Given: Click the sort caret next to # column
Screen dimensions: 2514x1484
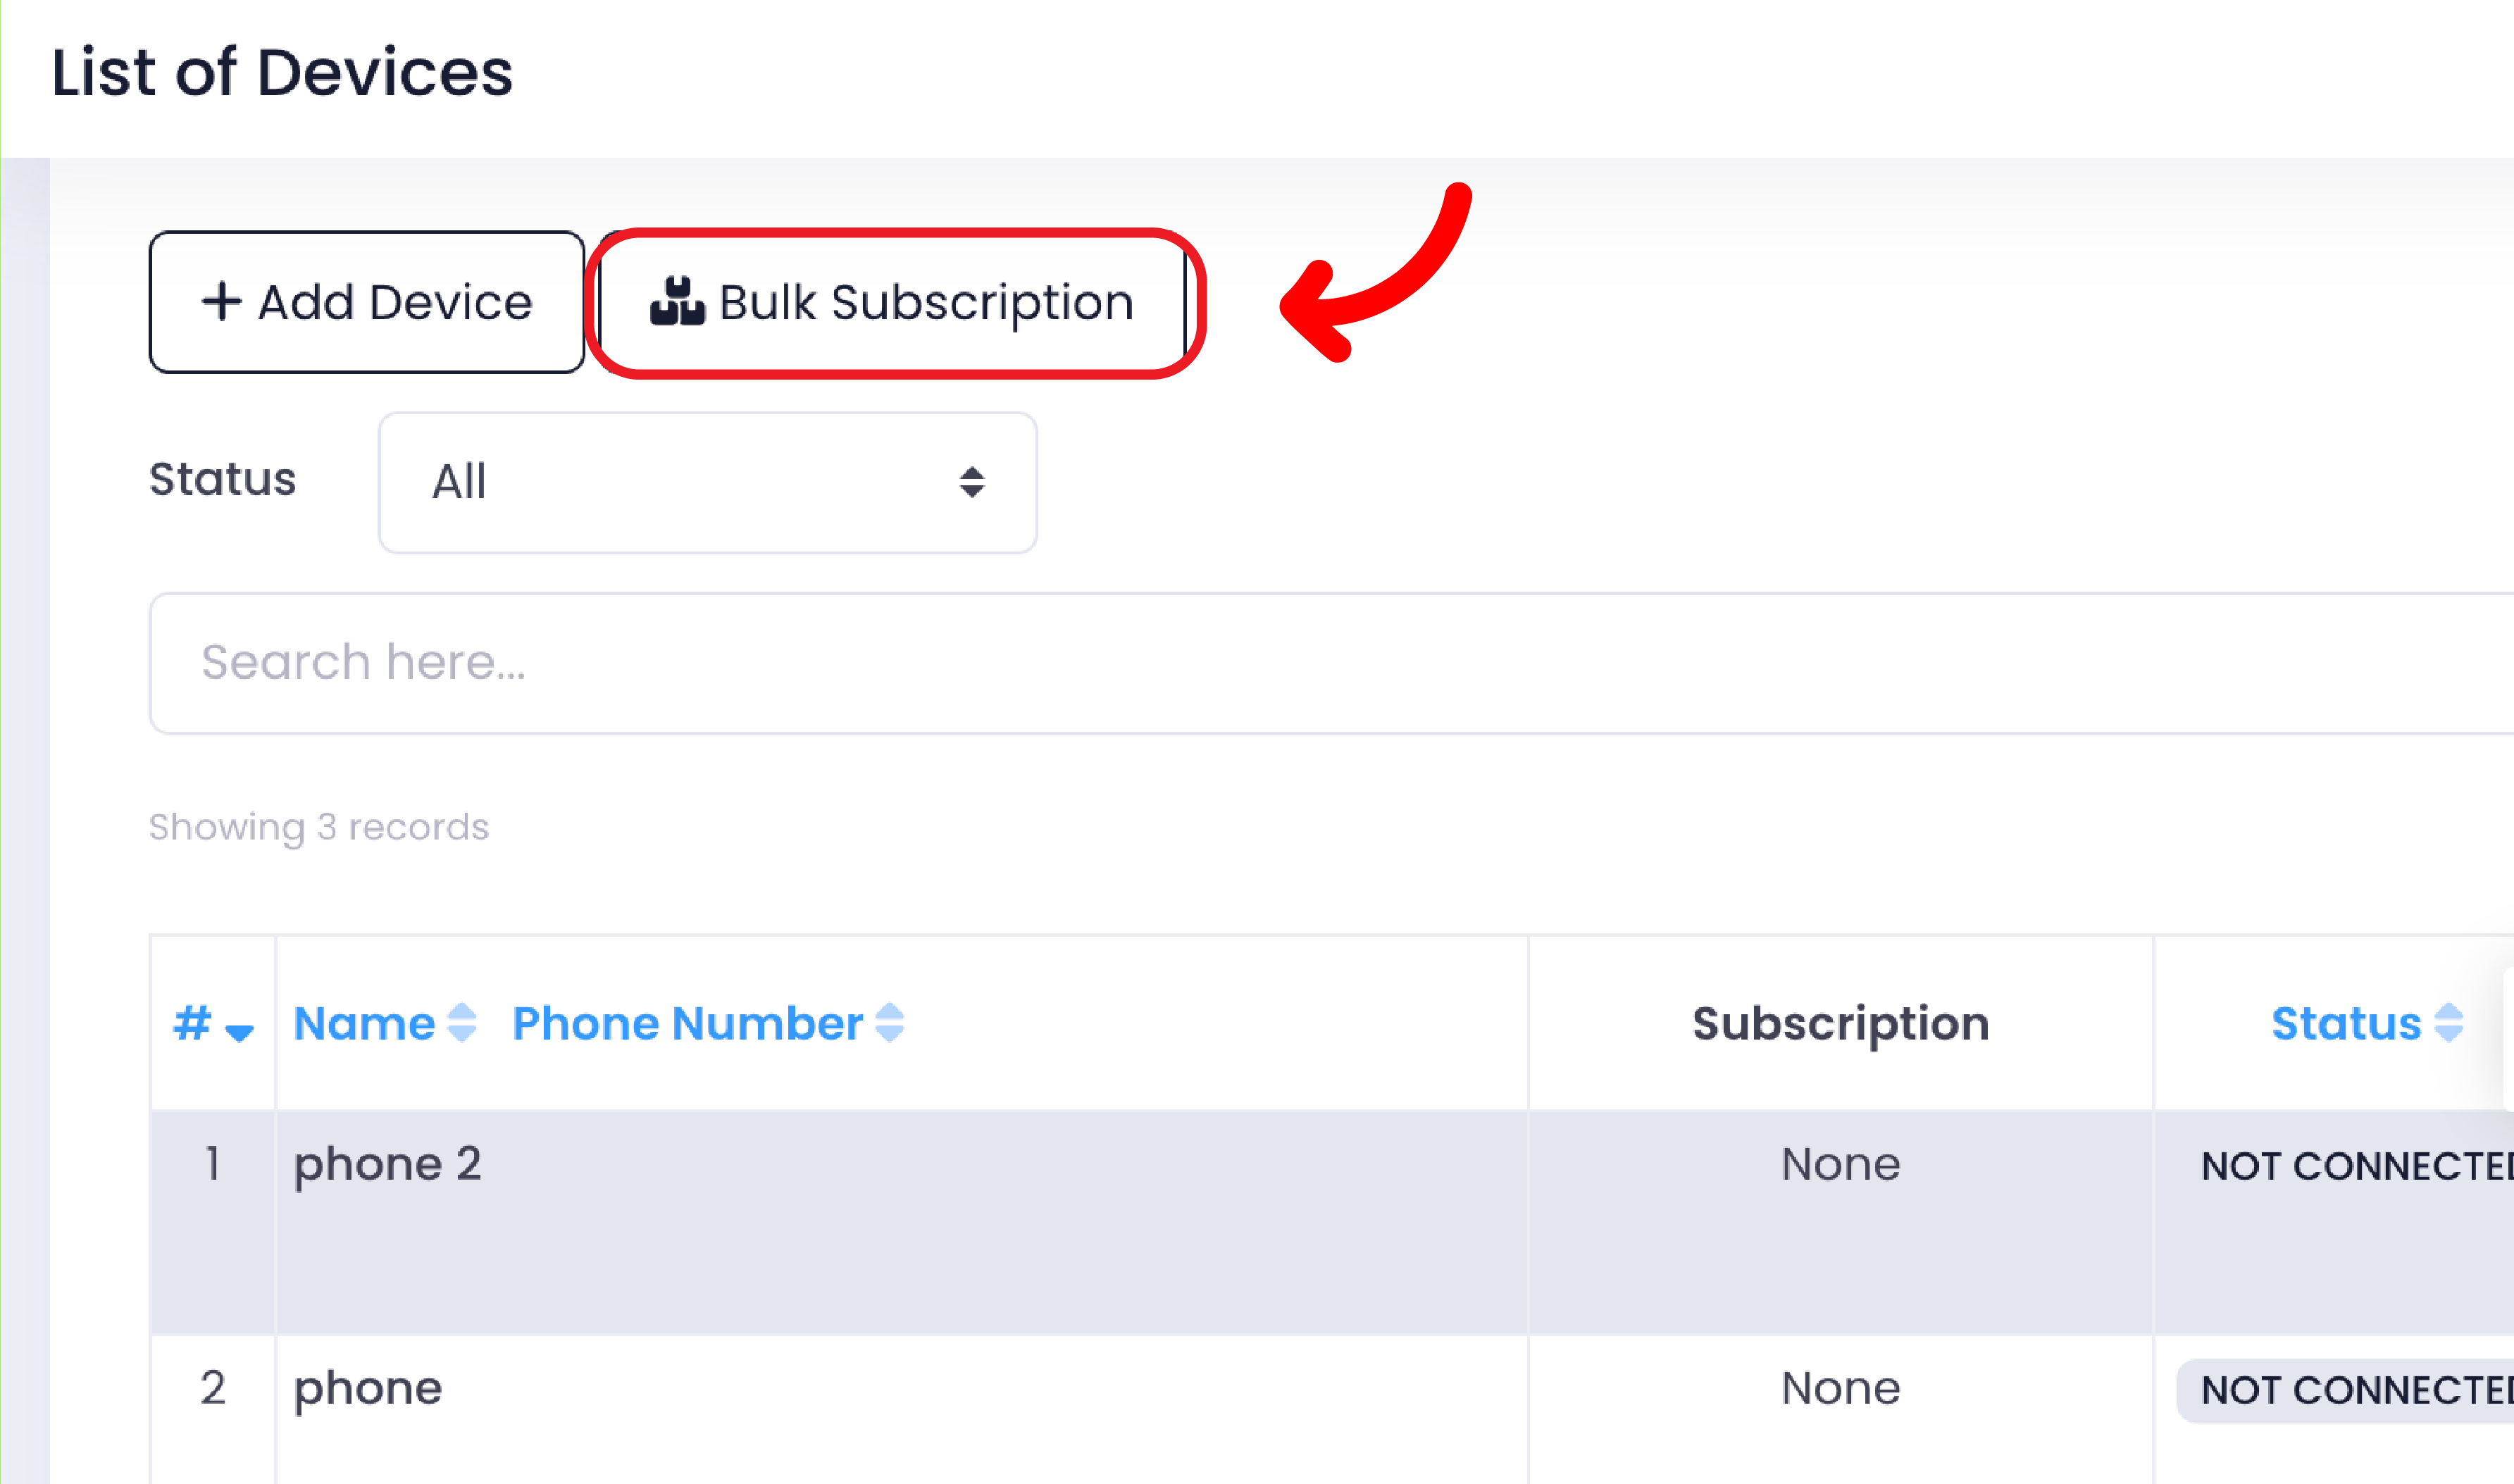Looking at the screenshot, I should [239, 1031].
